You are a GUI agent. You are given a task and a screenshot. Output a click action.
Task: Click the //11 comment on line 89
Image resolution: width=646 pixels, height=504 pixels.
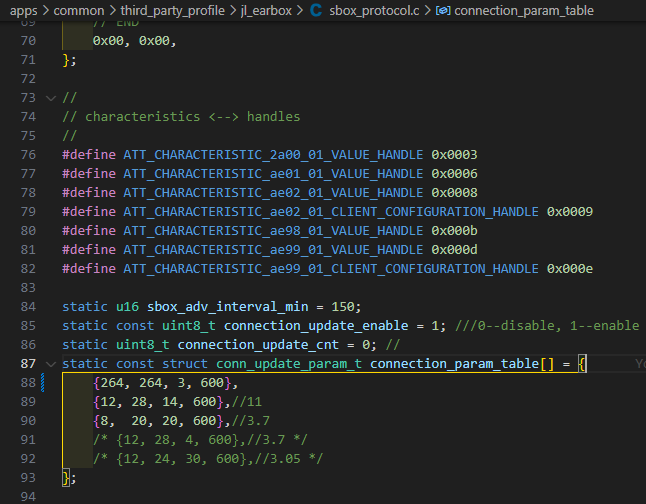coord(247,402)
